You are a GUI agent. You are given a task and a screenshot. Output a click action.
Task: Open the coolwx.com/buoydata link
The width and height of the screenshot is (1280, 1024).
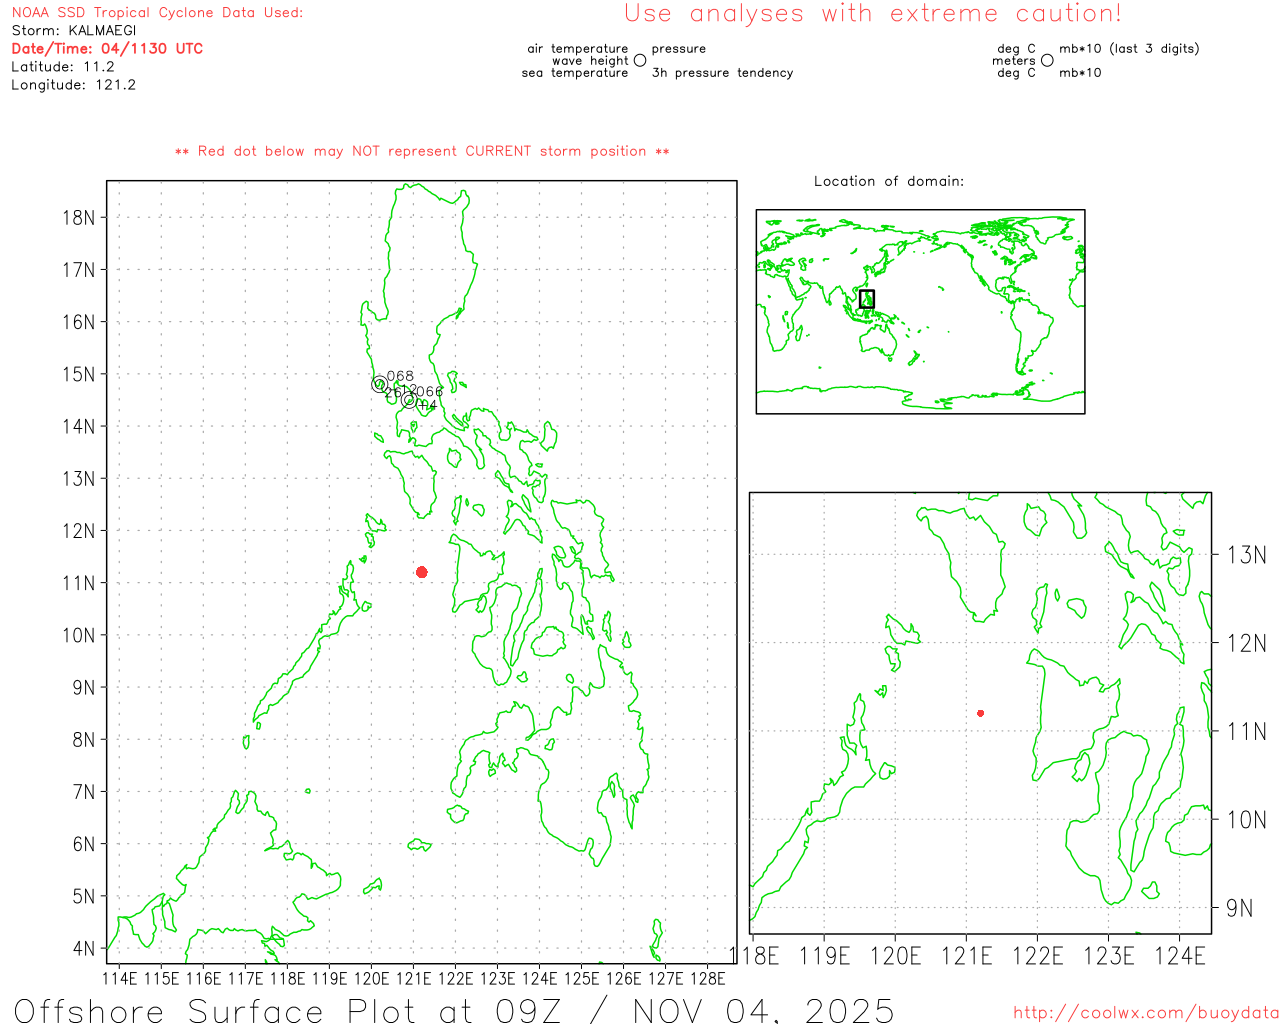click(1146, 1013)
